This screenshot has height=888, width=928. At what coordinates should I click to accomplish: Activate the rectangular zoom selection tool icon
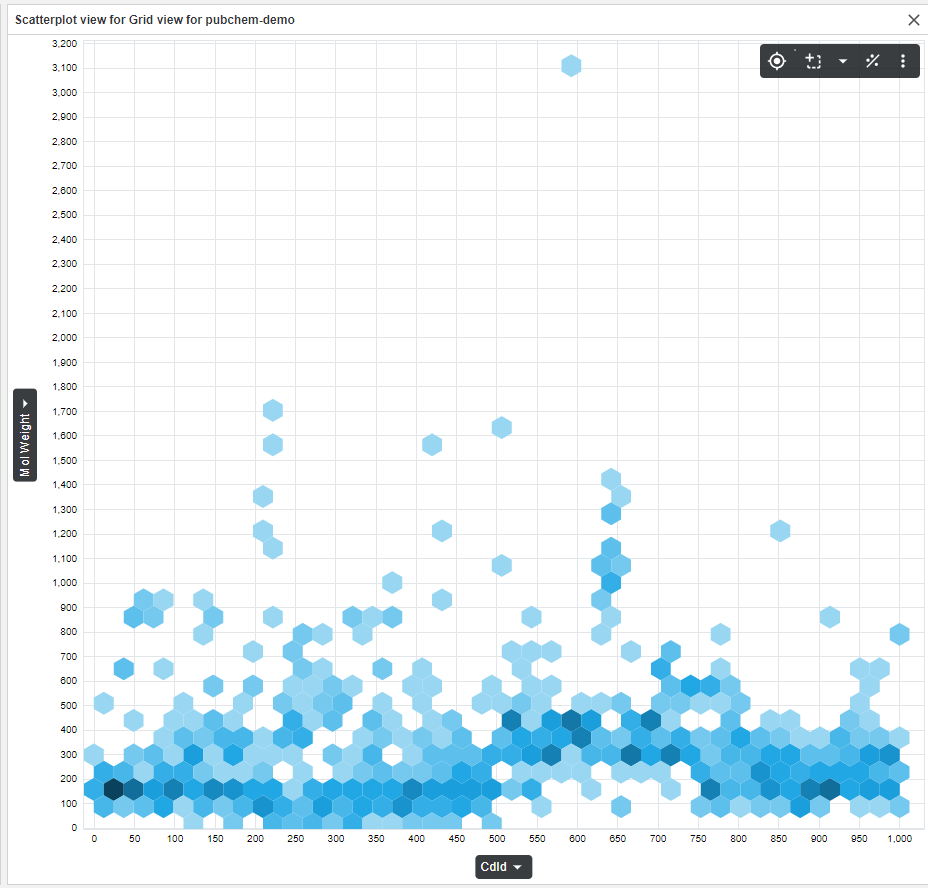coord(813,61)
